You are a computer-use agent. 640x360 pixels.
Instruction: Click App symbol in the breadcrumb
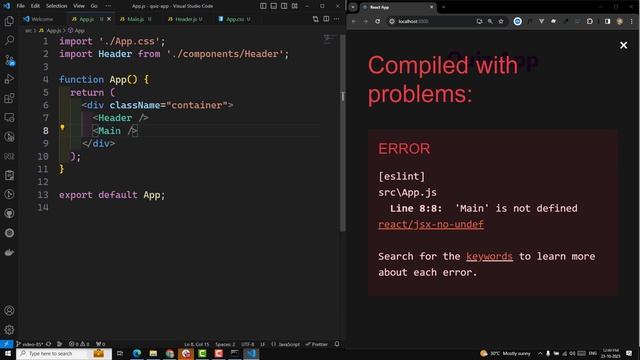pos(76,30)
